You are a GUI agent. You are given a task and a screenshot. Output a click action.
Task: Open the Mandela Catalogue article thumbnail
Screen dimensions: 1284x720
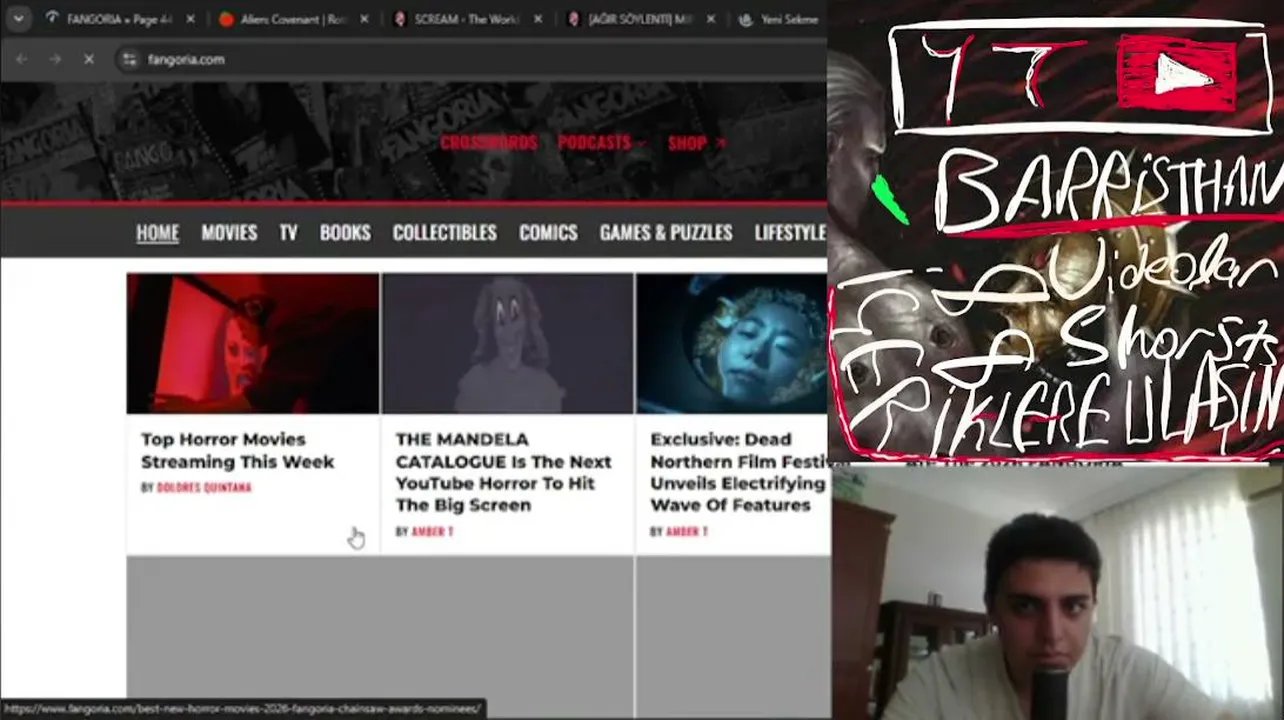(507, 344)
